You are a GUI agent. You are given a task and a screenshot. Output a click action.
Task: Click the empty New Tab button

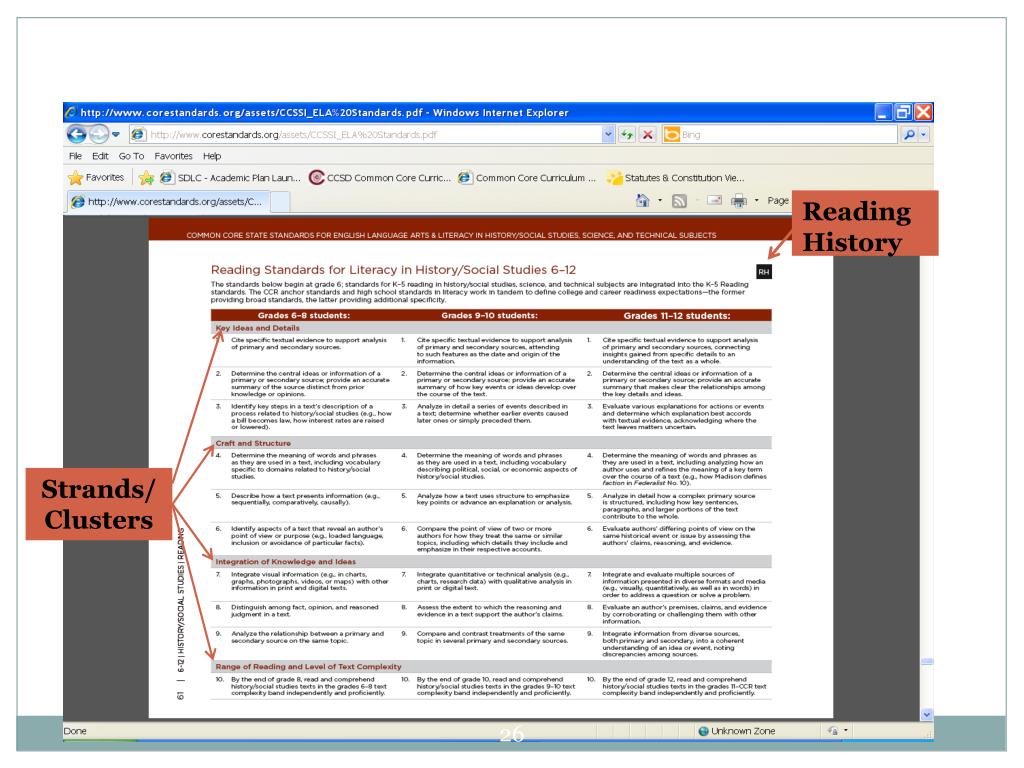coord(280,202)
